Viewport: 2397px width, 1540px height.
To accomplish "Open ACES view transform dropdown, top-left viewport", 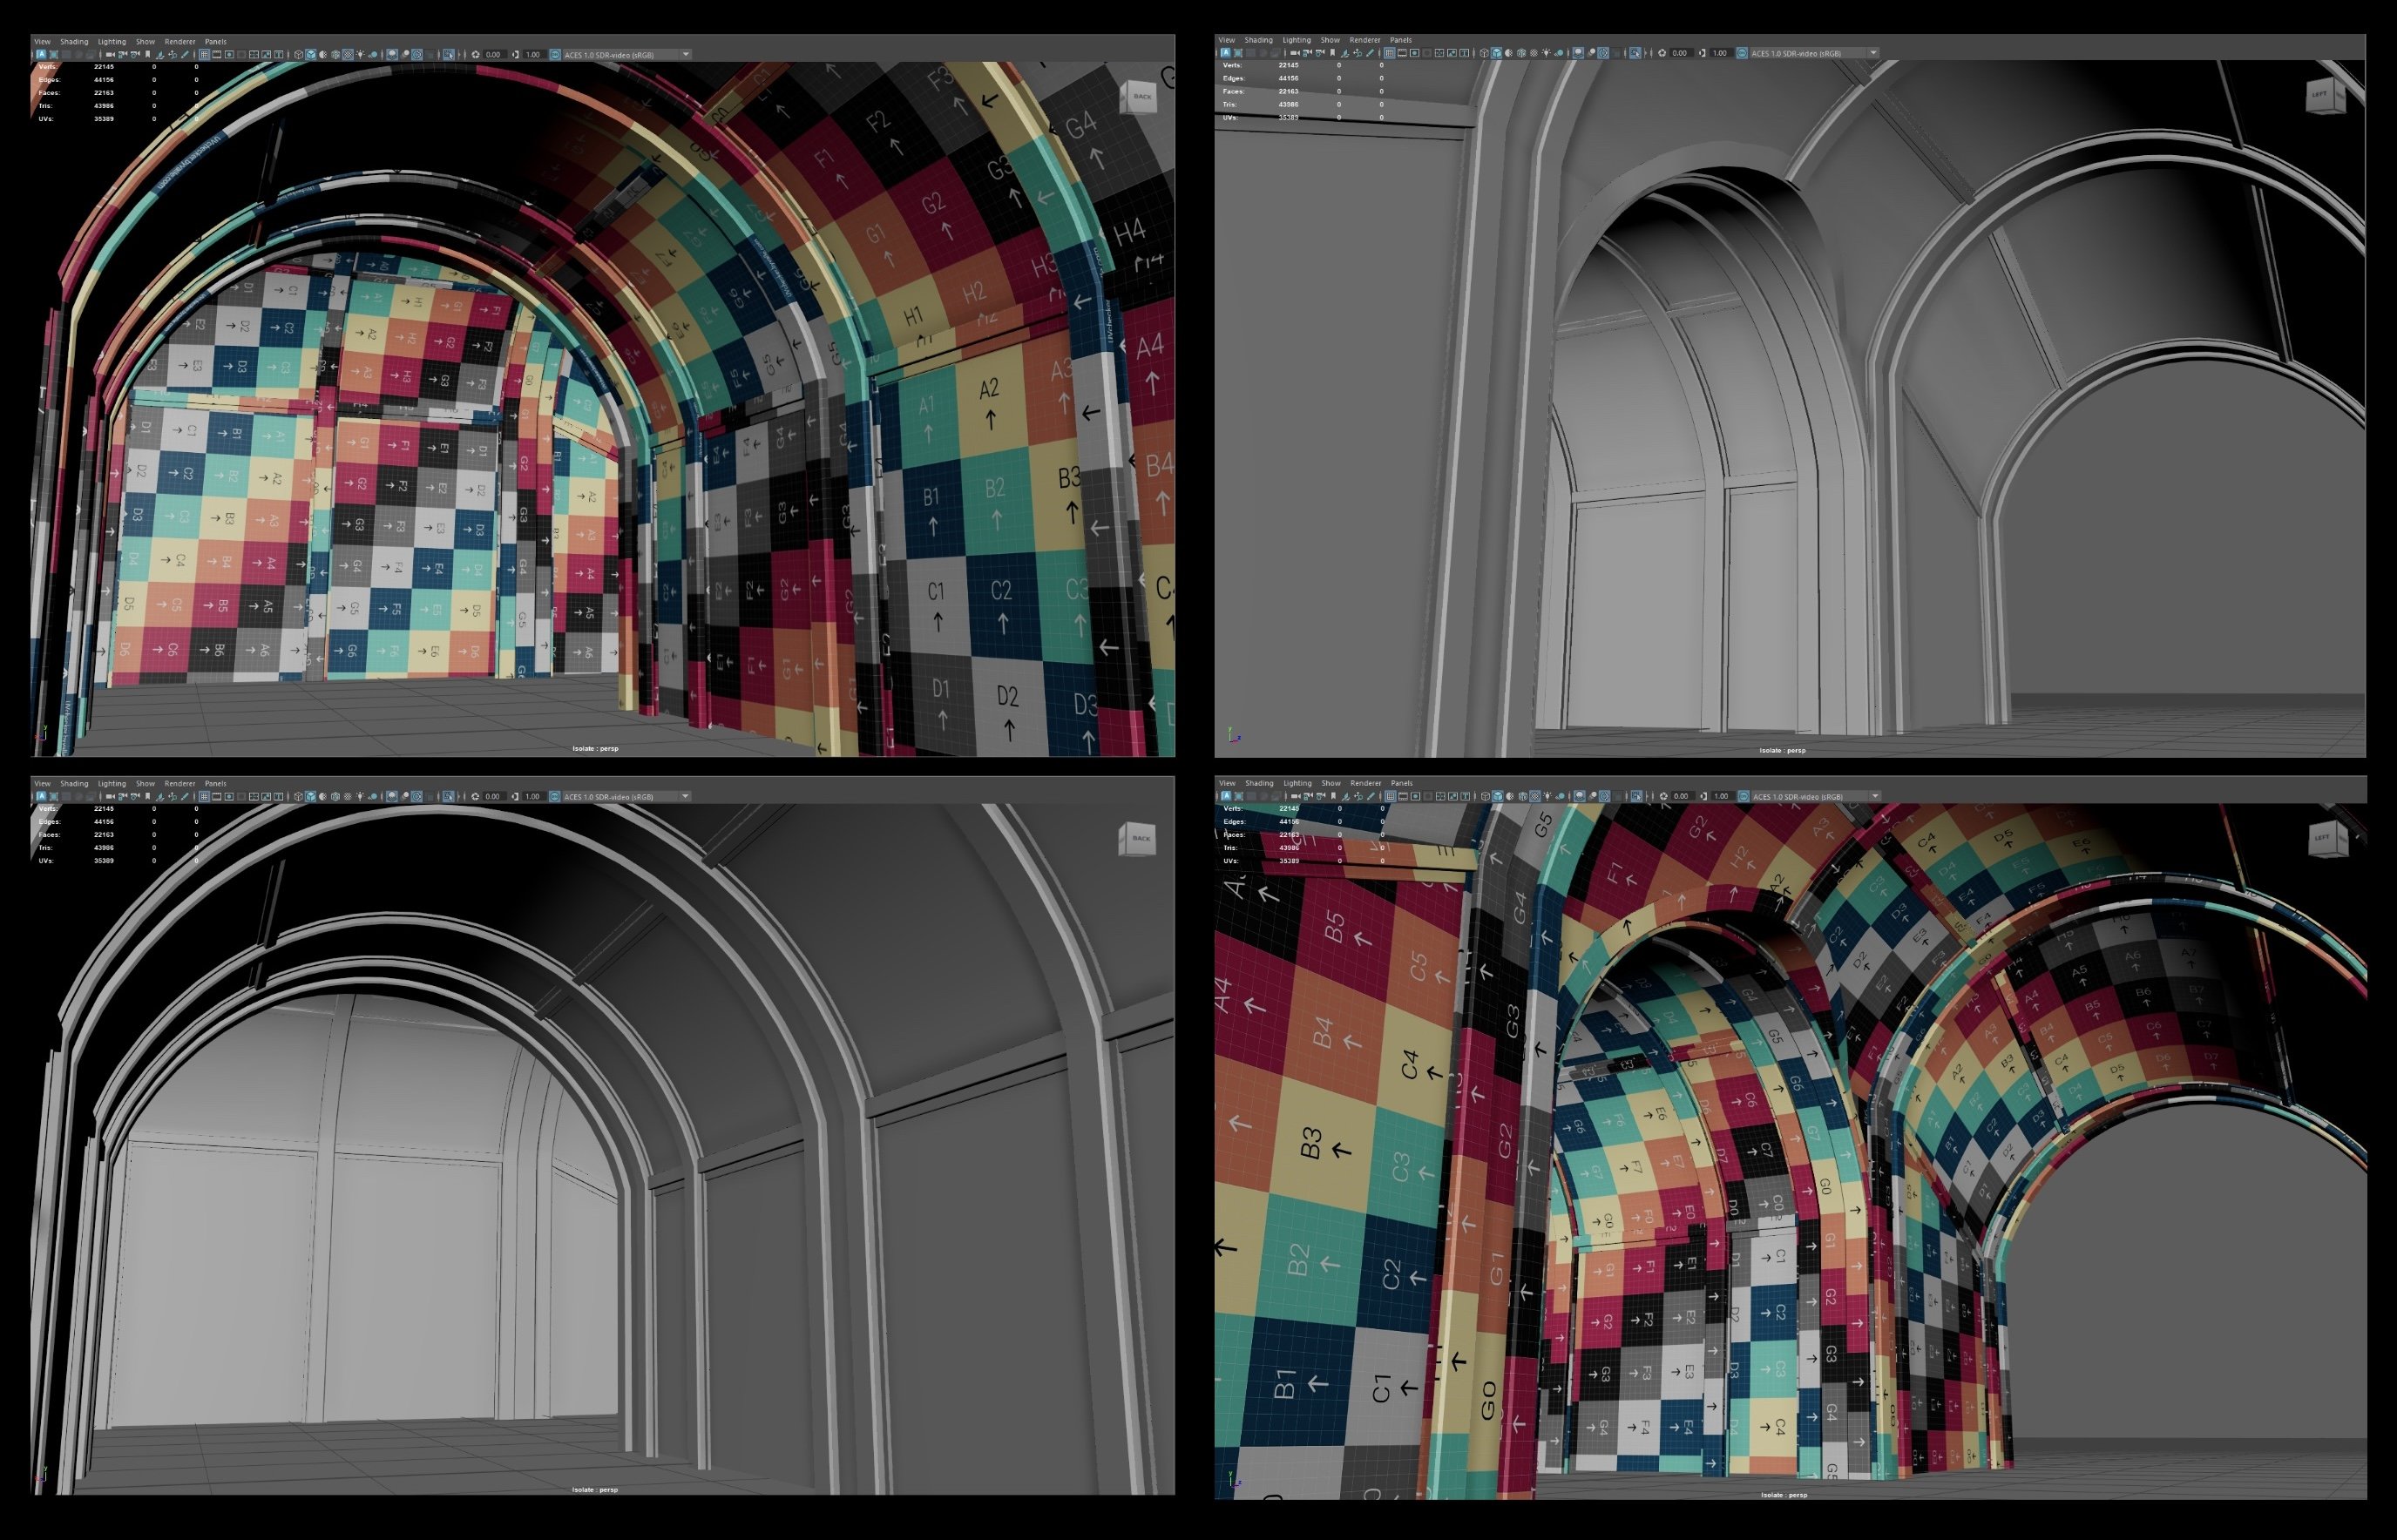I will point(686,55).
